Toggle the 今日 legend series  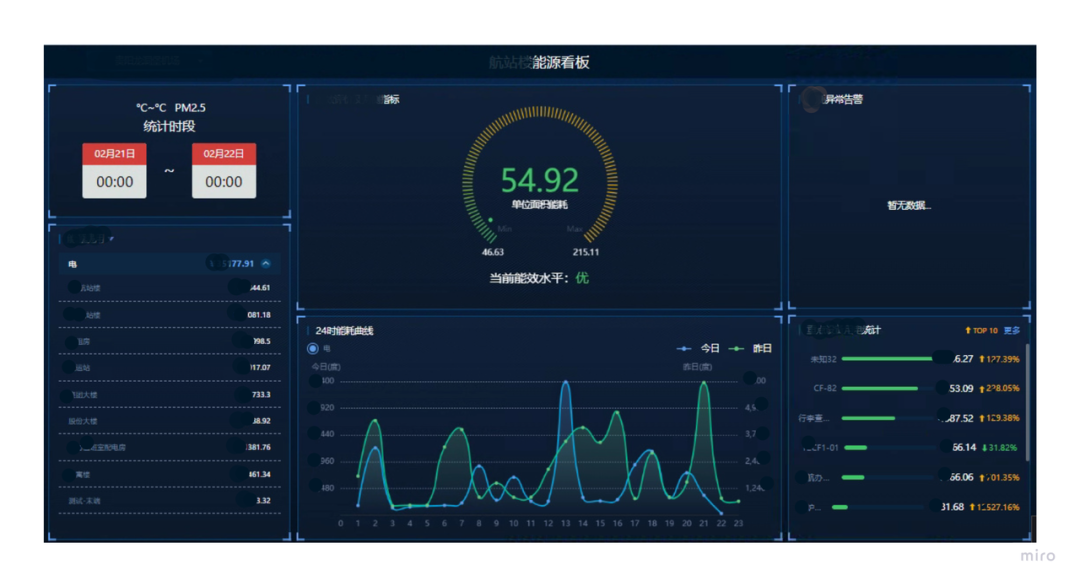point(698,348)
